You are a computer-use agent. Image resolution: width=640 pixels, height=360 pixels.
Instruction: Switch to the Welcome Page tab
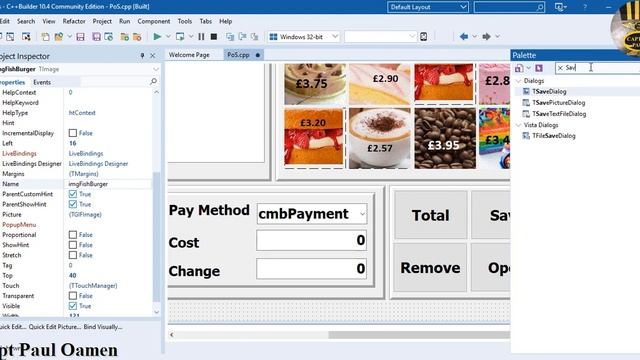189,55
